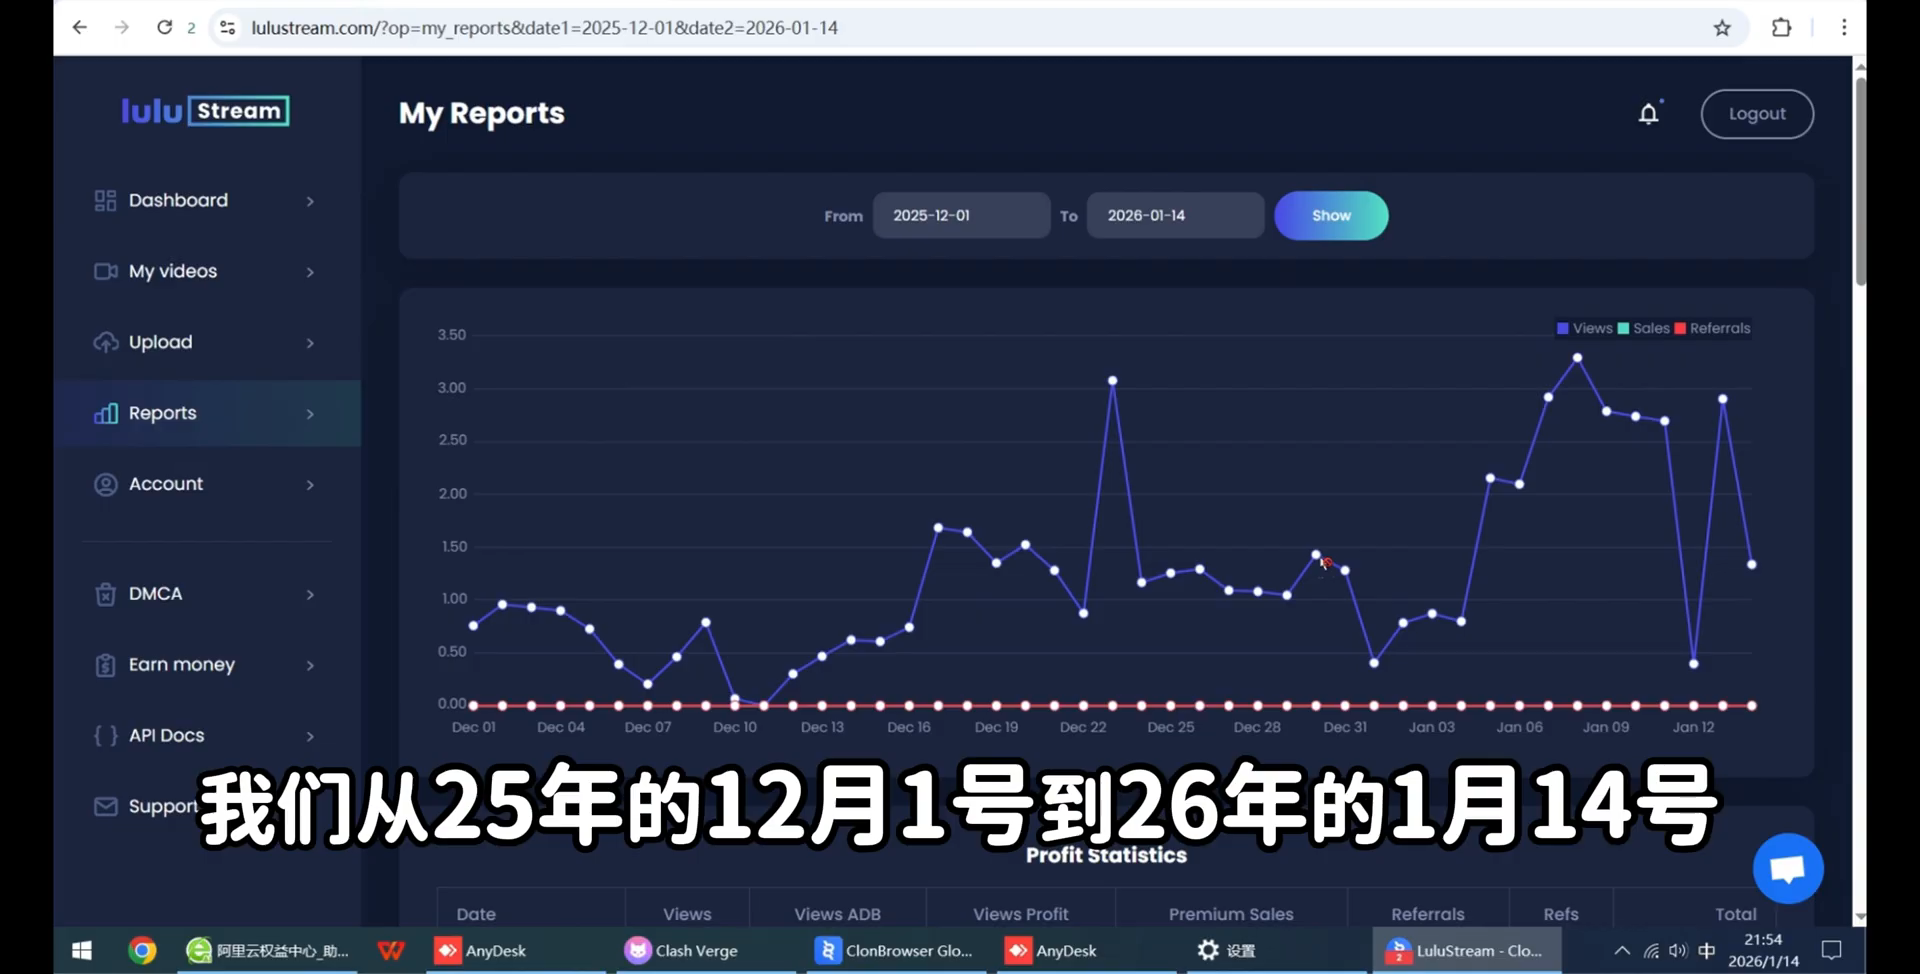Click browser back arrow

pyautogui.click(x=80, y=28)
